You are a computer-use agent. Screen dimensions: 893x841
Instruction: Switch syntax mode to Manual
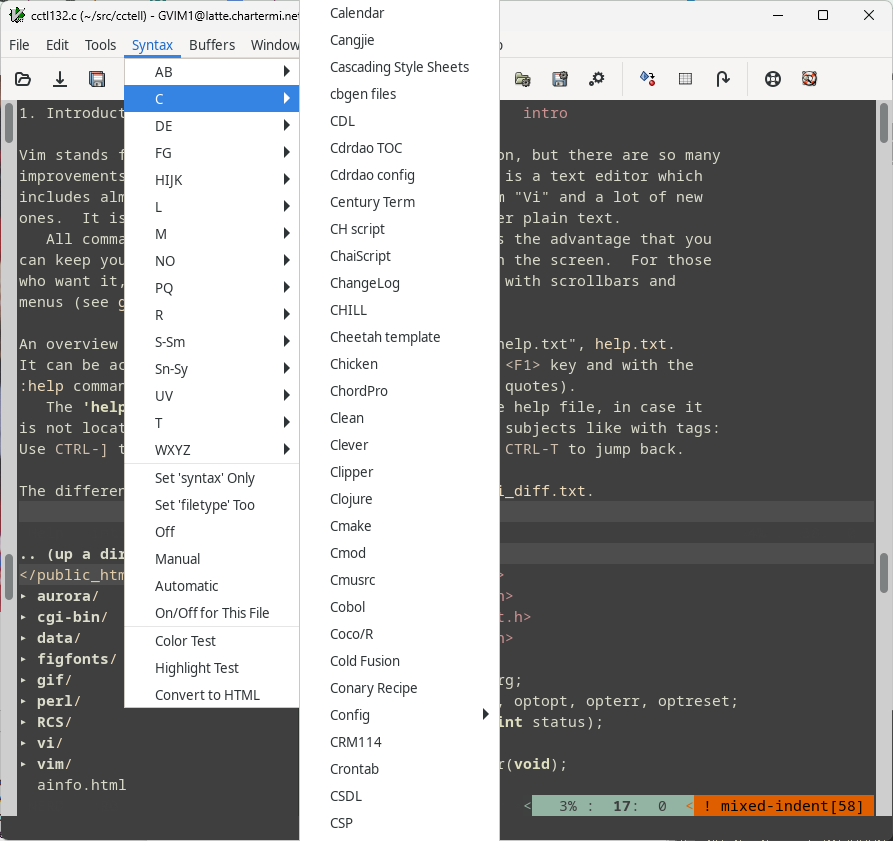point(211,559)
